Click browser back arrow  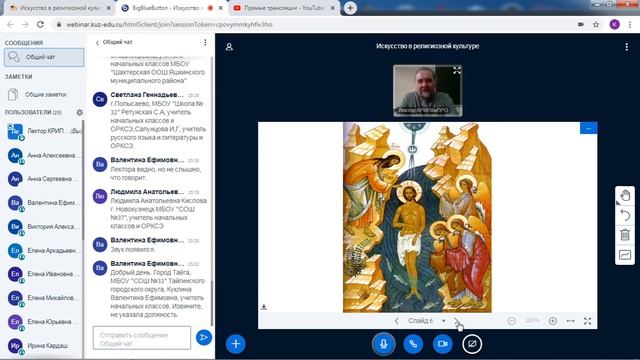click(x=10, y=24)
